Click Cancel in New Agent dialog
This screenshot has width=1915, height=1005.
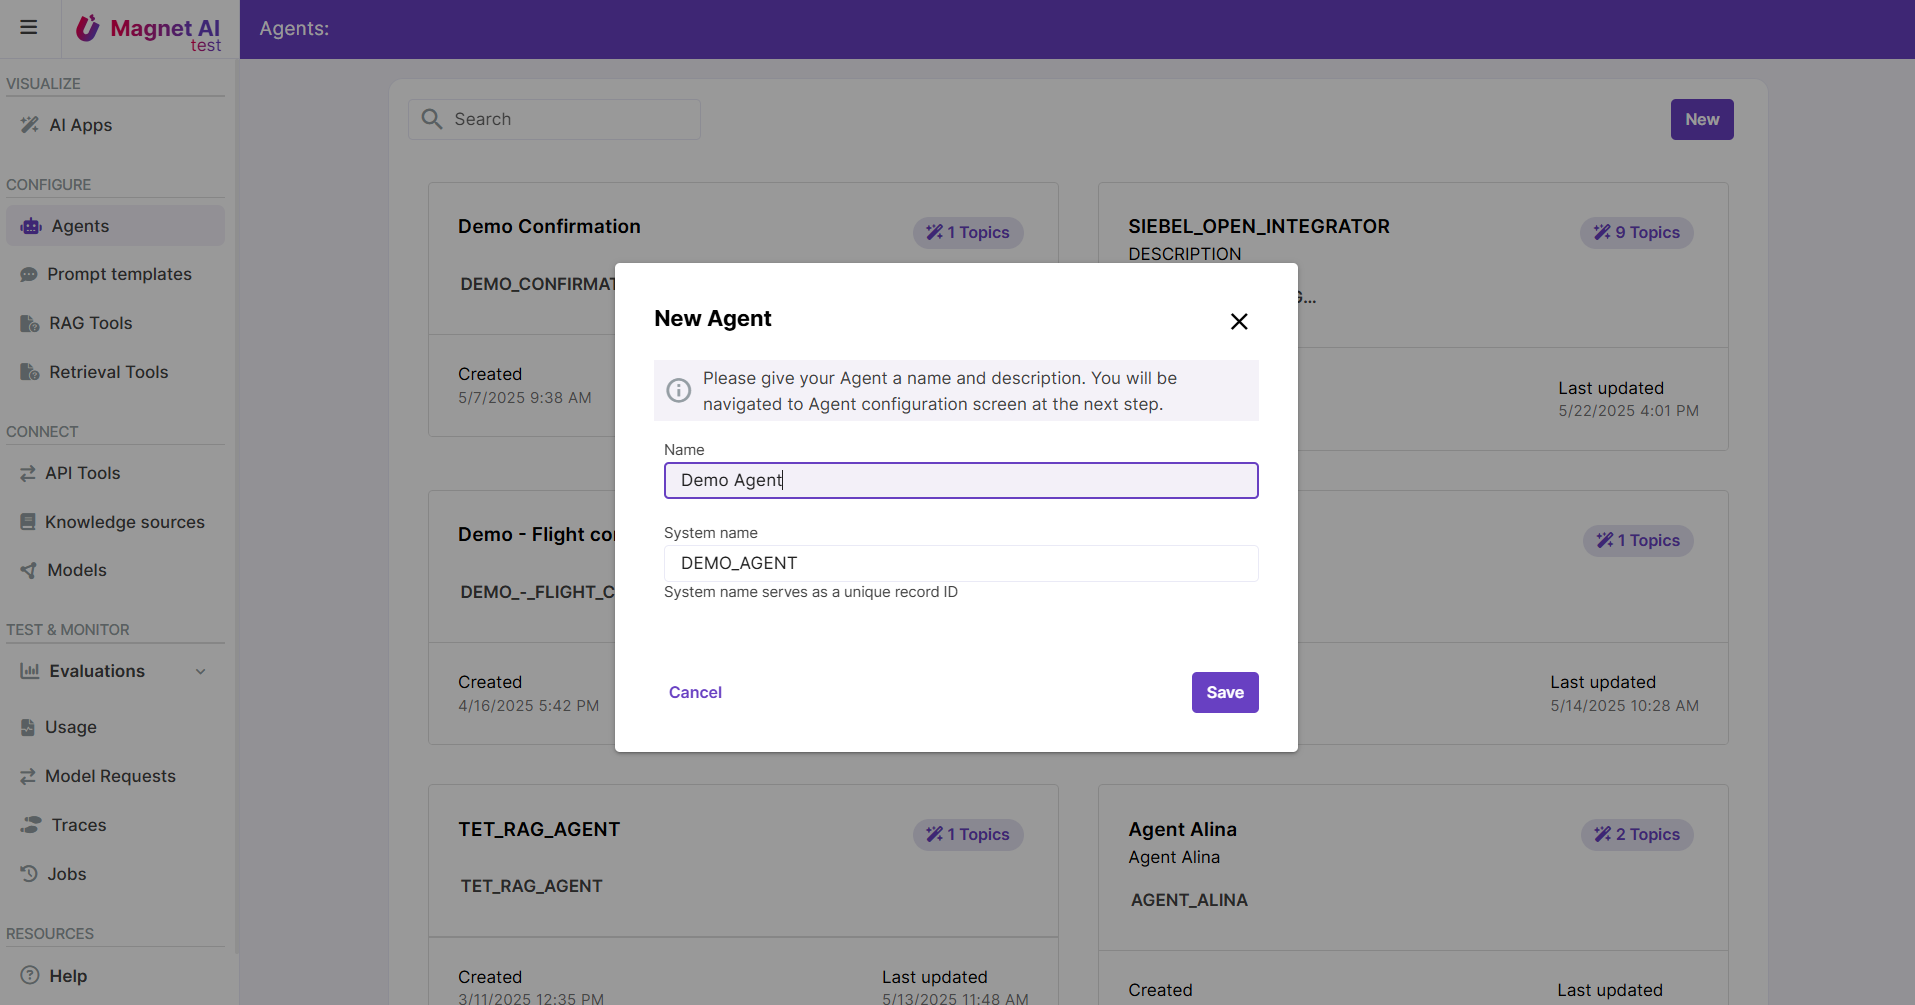click(695, 692)
